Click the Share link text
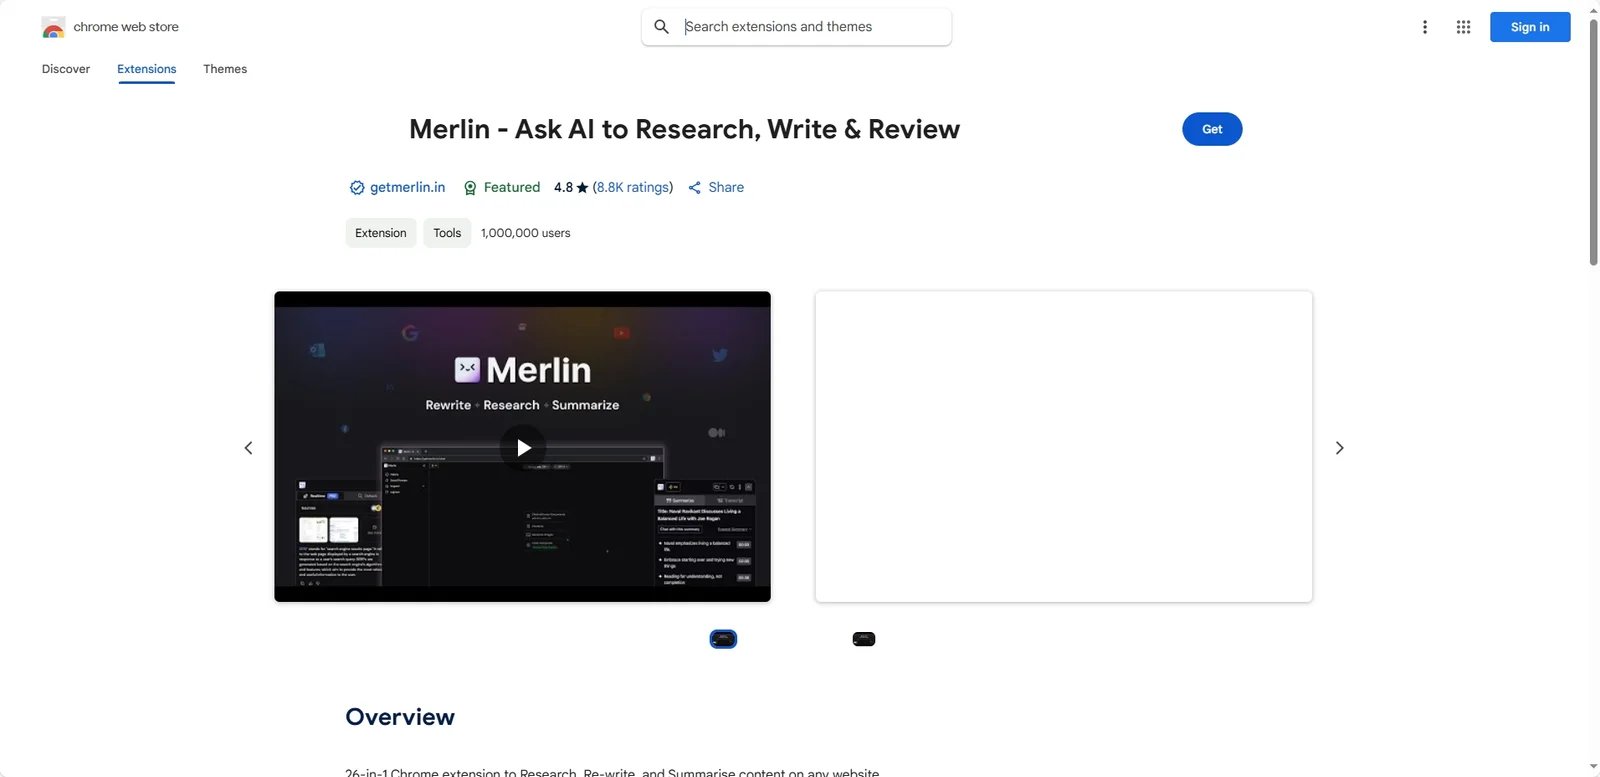The height and width of the screenshot is (777, 1600). pyautogui.click(x=726, y=187)
